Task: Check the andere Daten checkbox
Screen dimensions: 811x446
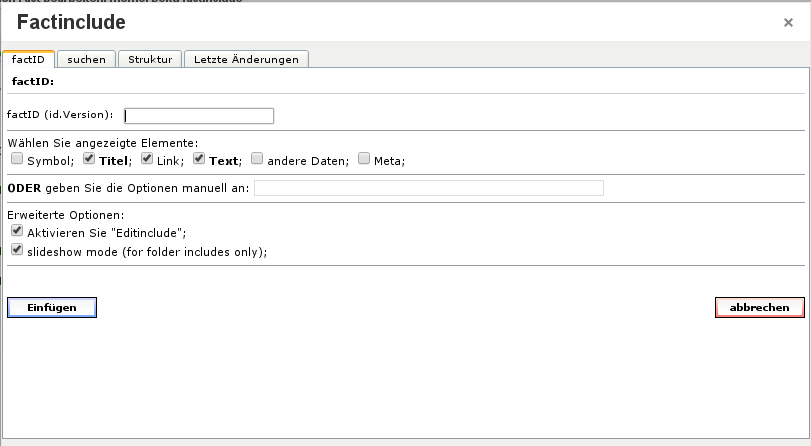Action: (x=257, y=158)
